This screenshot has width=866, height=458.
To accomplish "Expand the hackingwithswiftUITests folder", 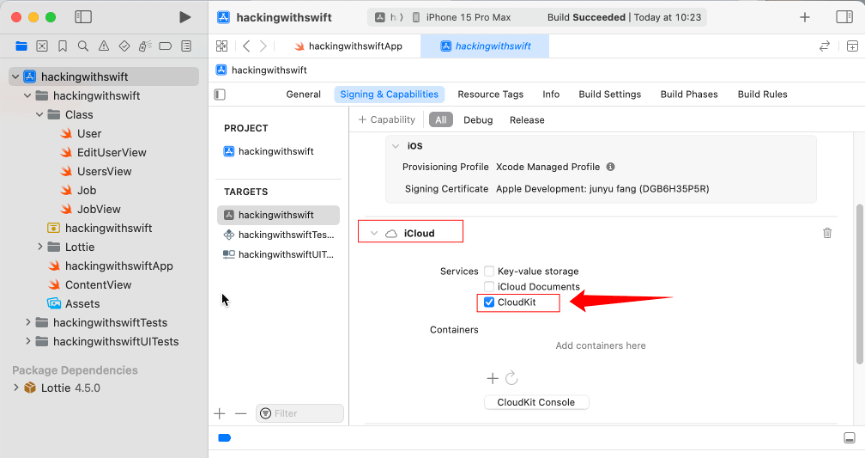I will click(x=28, y=341).
